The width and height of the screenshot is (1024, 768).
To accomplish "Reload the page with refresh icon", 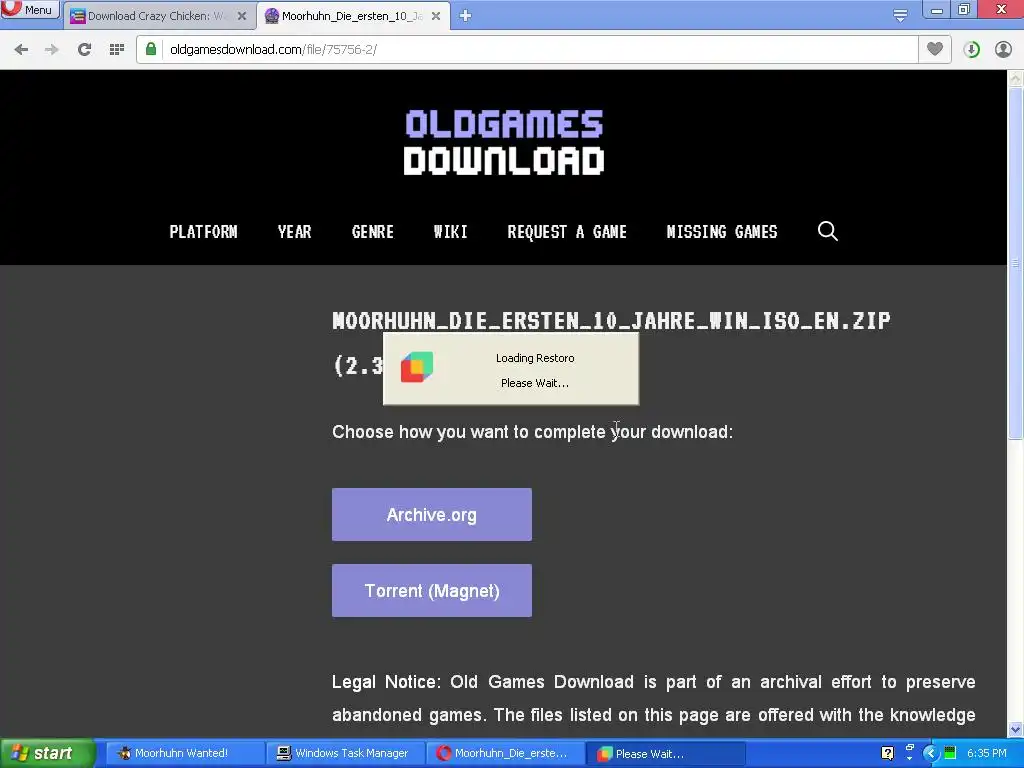I will tap(84, 50).
